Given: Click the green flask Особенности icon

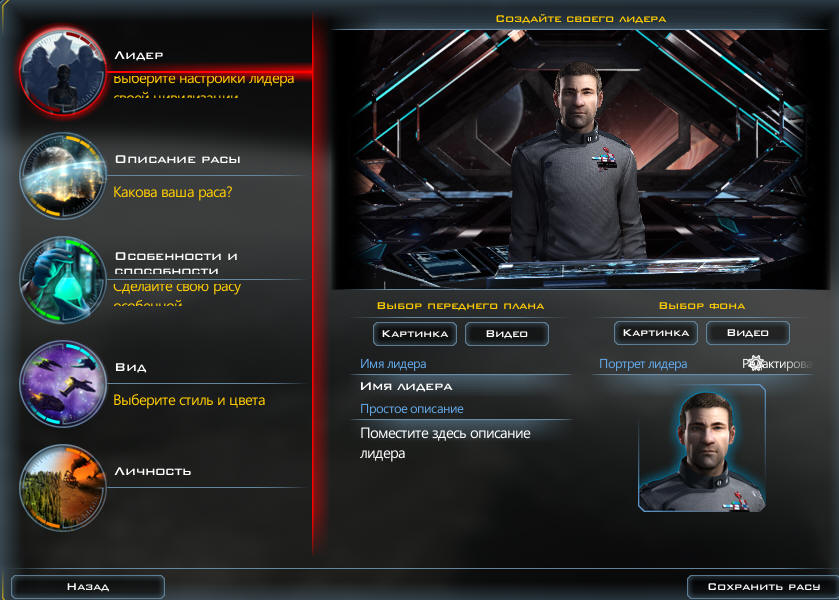Looking at the screenshot, I should (x=63, y=279).
